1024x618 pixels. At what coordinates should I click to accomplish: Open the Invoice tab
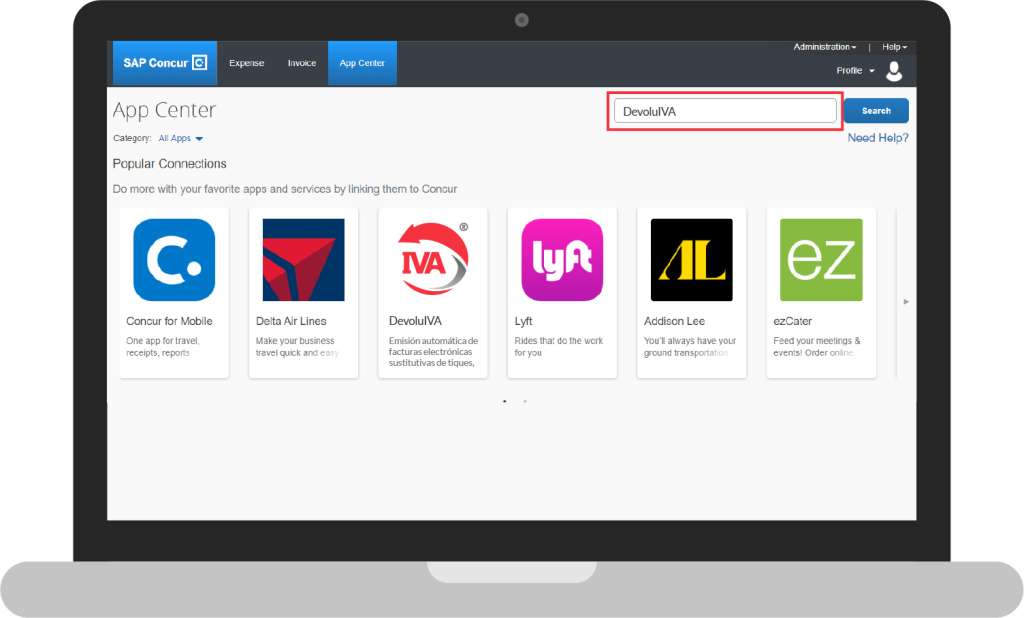point(302,63)
